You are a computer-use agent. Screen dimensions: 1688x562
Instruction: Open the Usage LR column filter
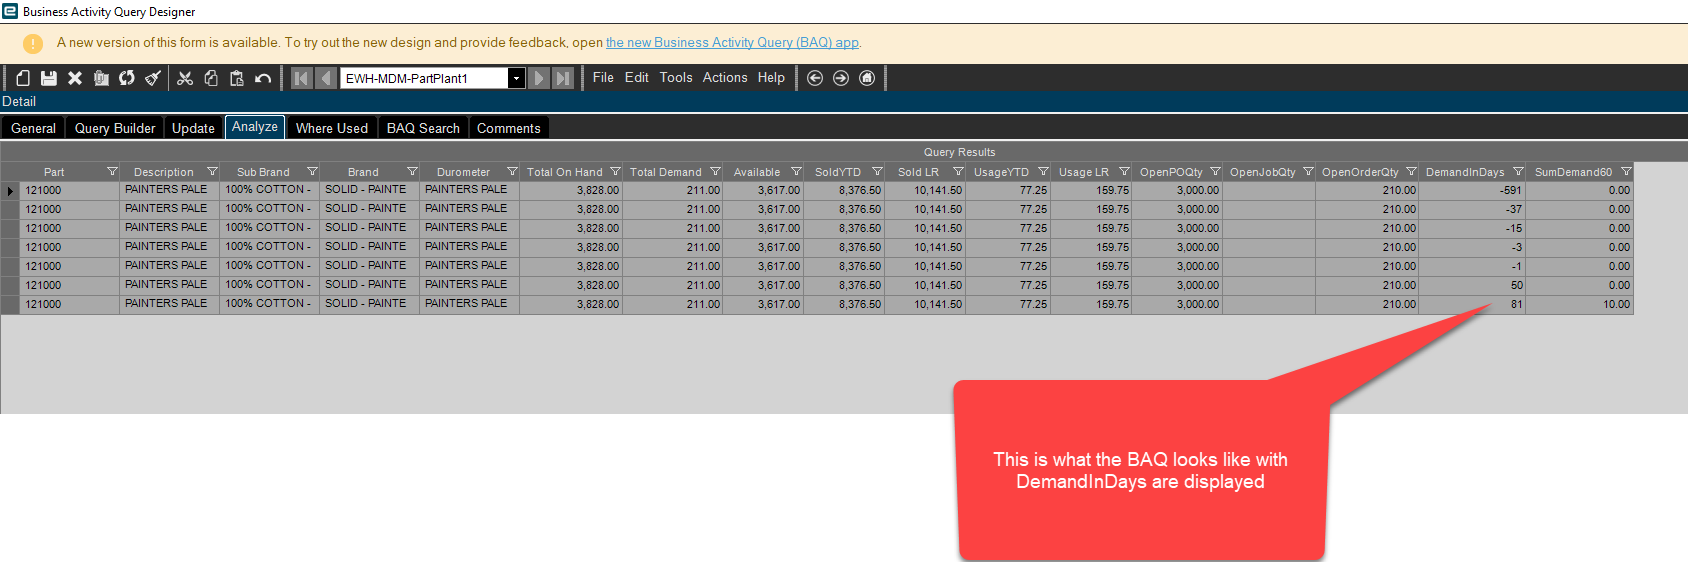(x=1124, y=172)
